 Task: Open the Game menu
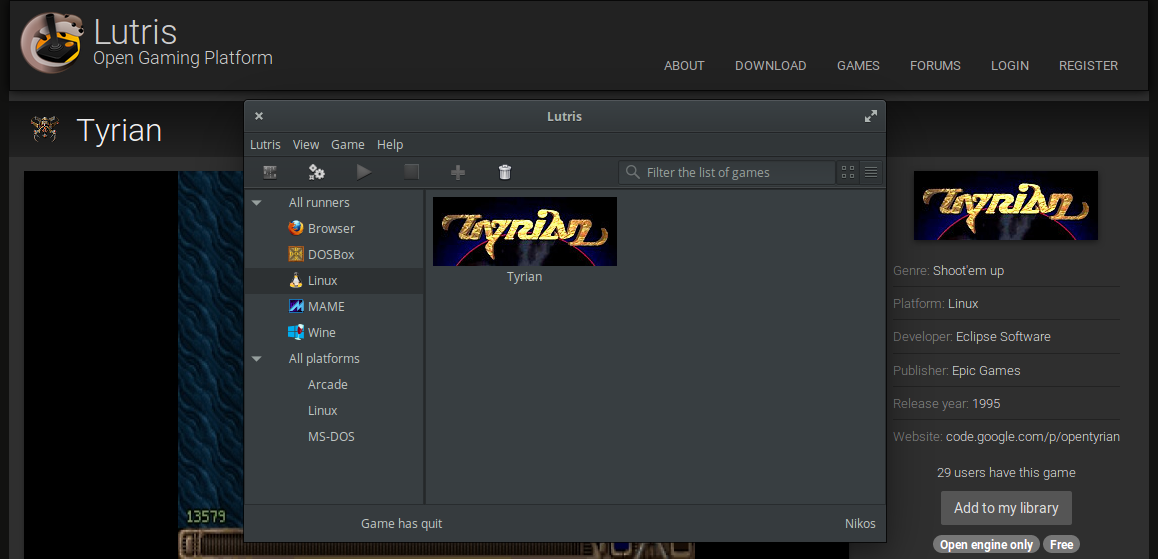click(x=348, y=144)
